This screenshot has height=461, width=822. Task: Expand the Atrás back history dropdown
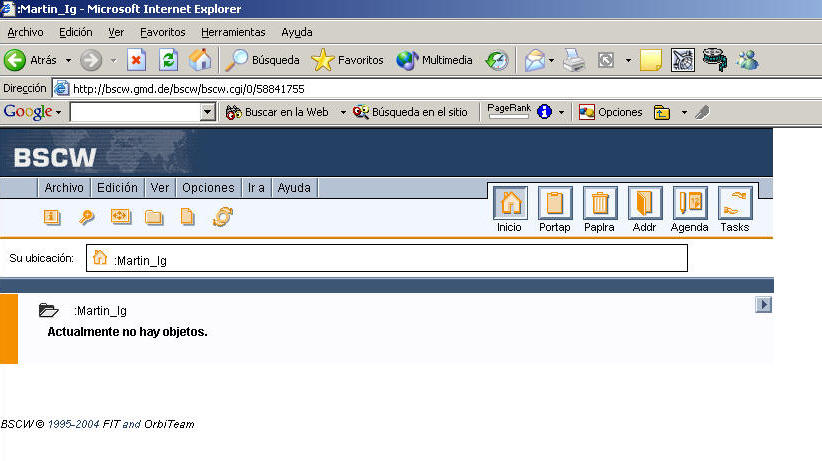pyautogui.click(x=68, y=60)
